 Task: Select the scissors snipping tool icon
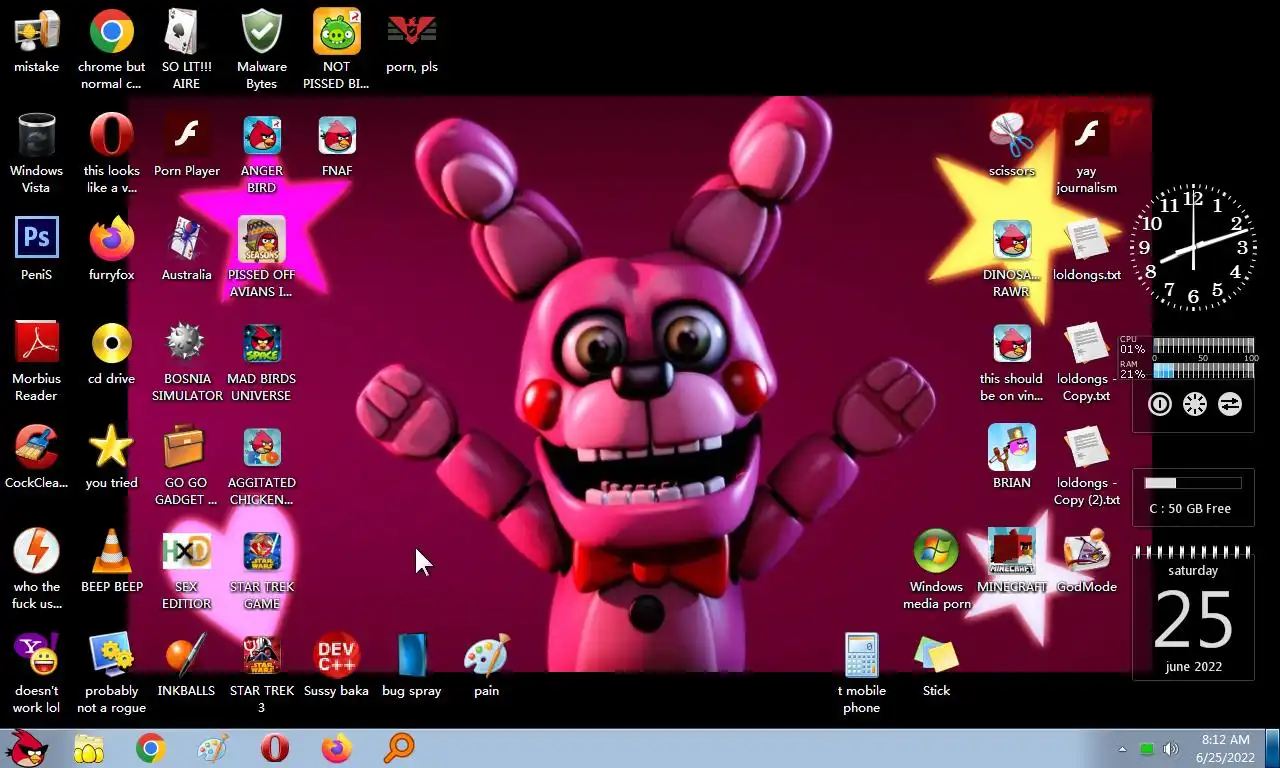(1011, 136)
